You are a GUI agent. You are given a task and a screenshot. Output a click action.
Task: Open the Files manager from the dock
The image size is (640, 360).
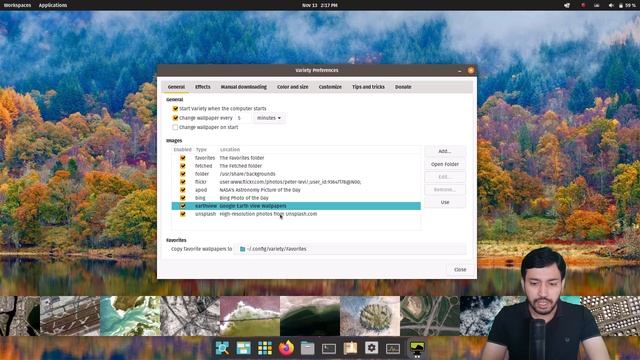click(307, 348)
